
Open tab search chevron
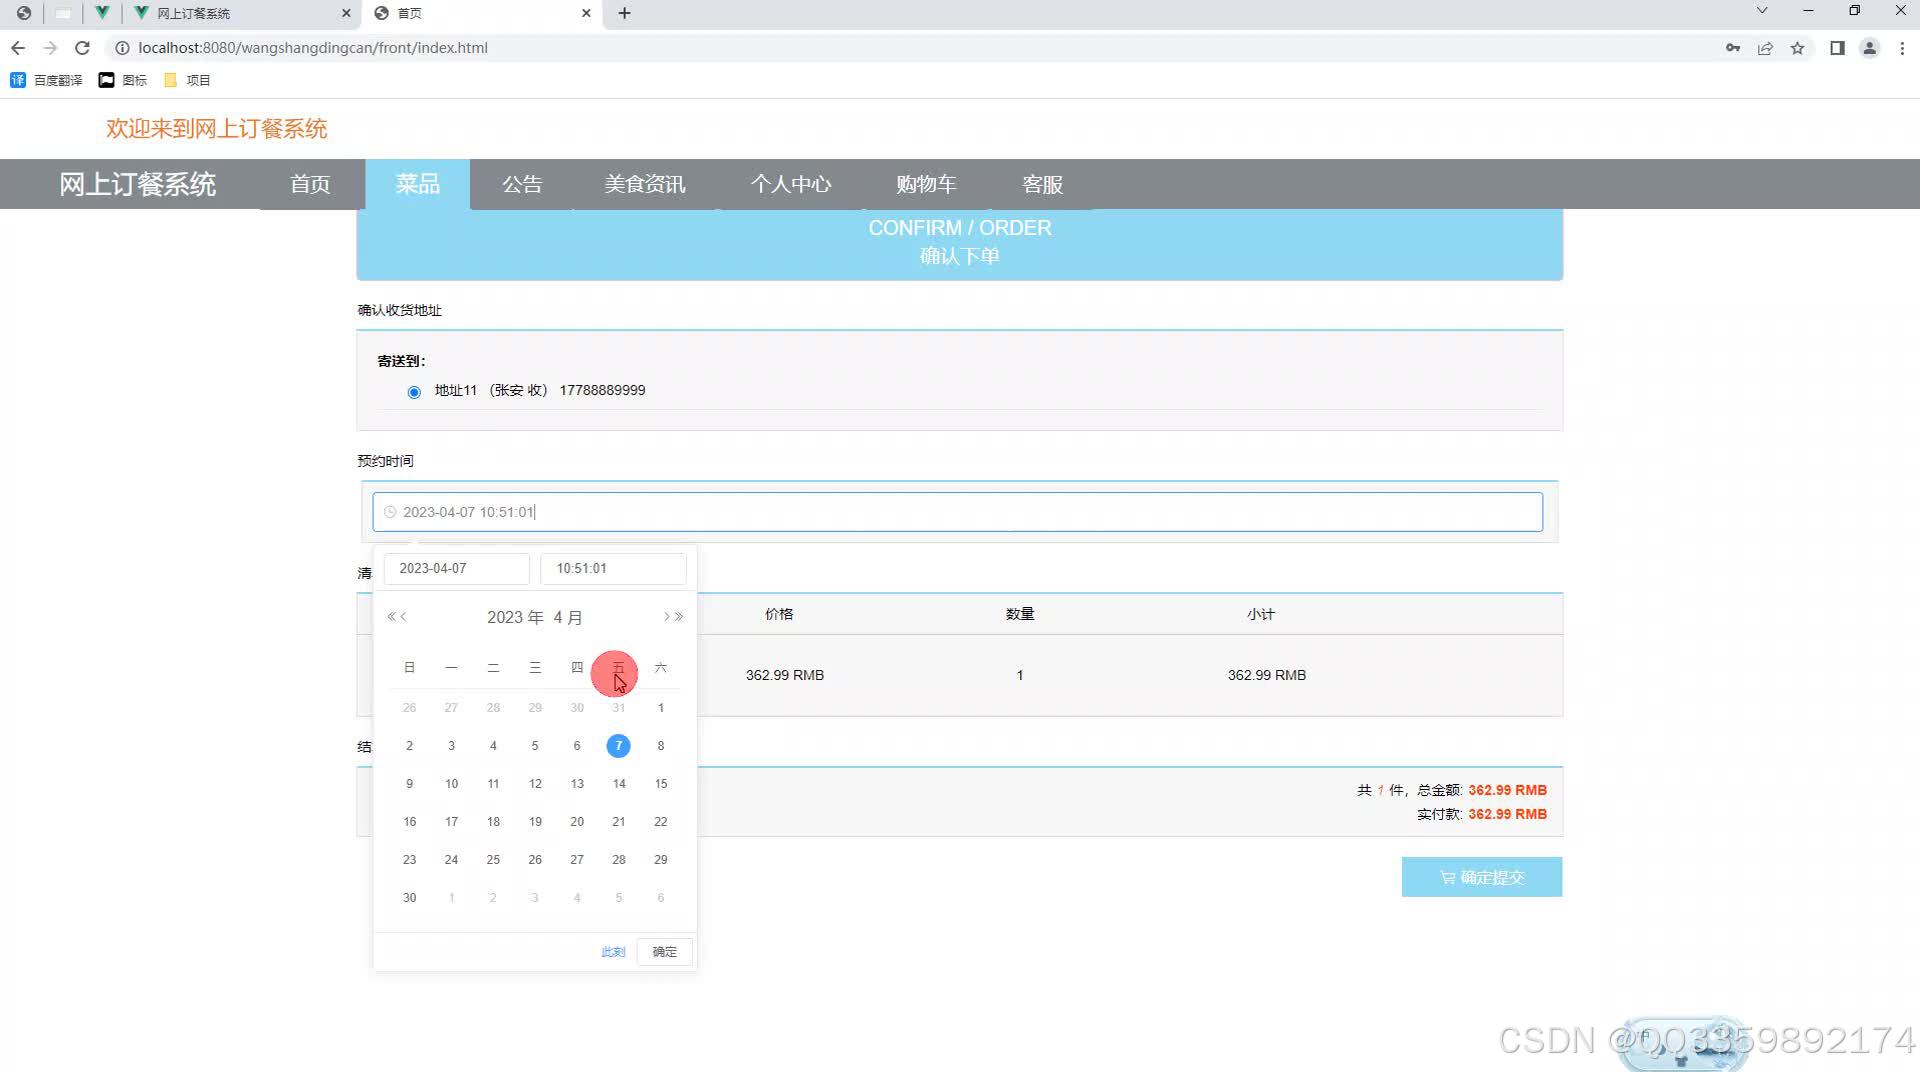pos(1762,11)
